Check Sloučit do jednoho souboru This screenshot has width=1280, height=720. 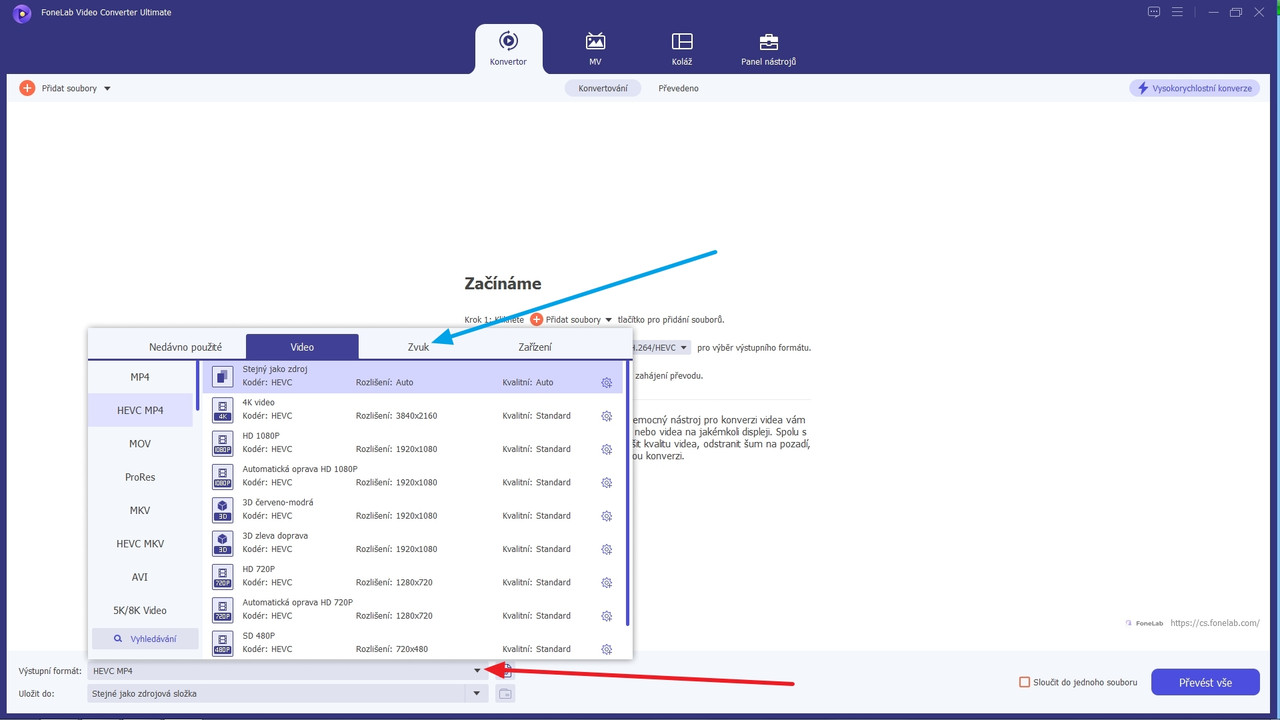[x=1024, y=682]
